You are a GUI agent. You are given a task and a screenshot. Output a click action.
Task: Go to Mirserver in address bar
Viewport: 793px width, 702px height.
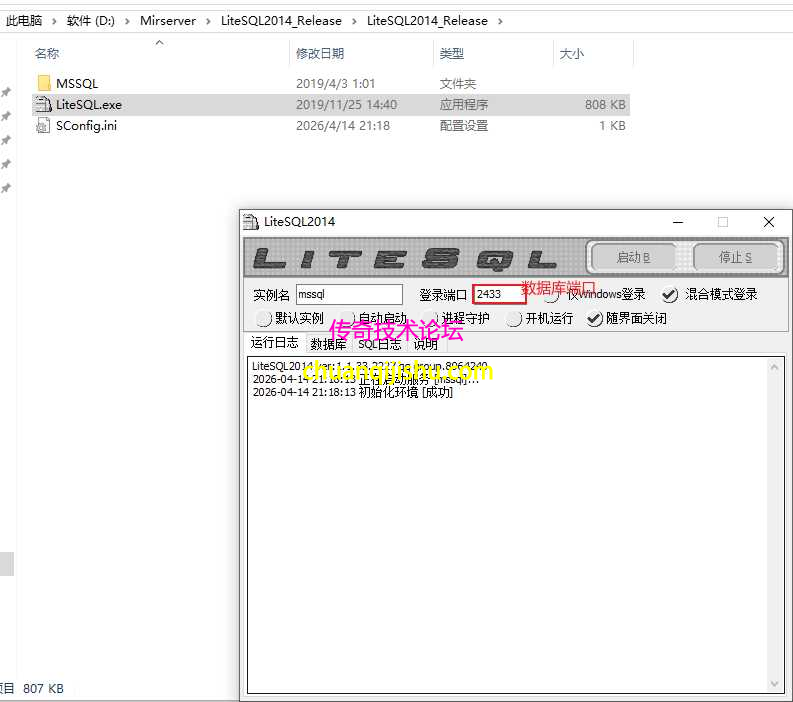pos(168,21)
